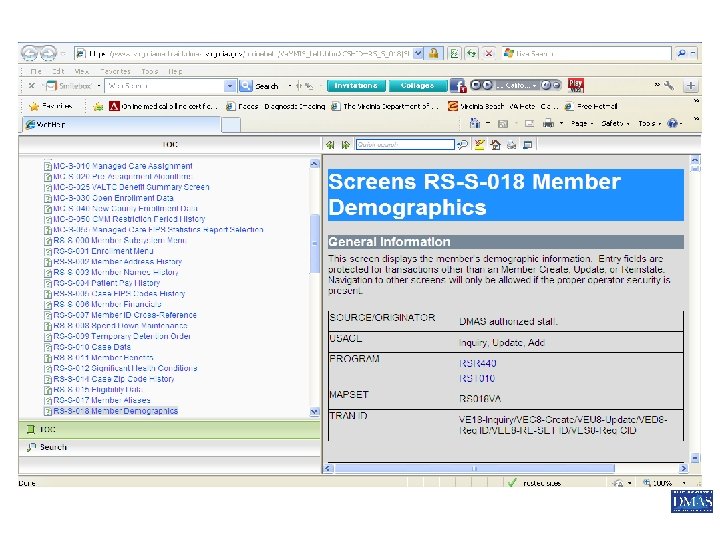
Task: Click the WebHelp home icon
Action: [x=495, y=145]
